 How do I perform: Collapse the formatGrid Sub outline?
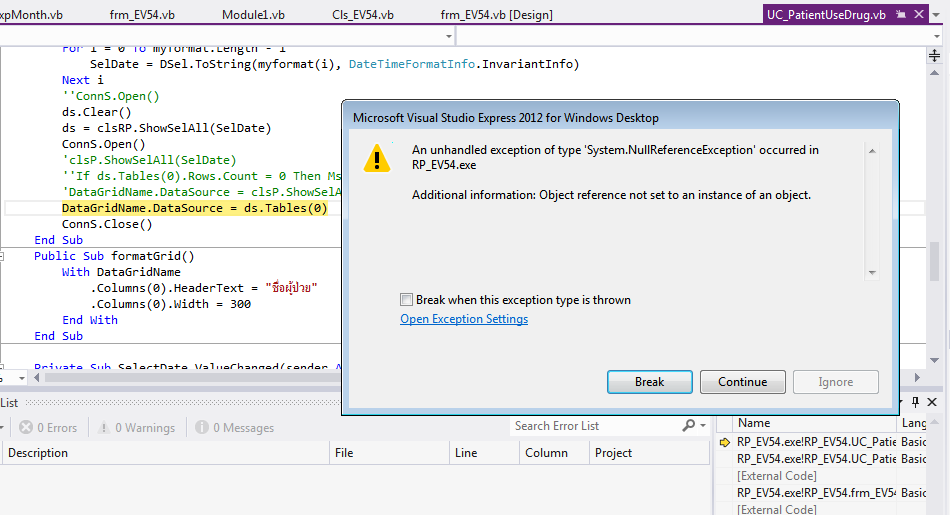2,256
